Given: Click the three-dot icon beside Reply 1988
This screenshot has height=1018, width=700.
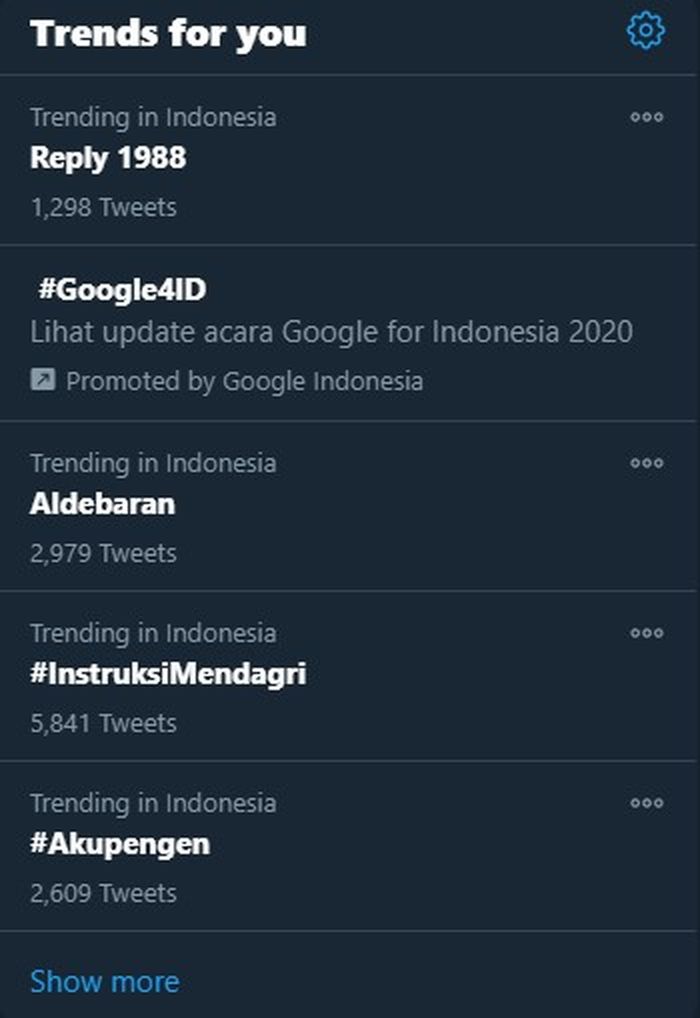Looking at the screenshot, I should point(646,117).
